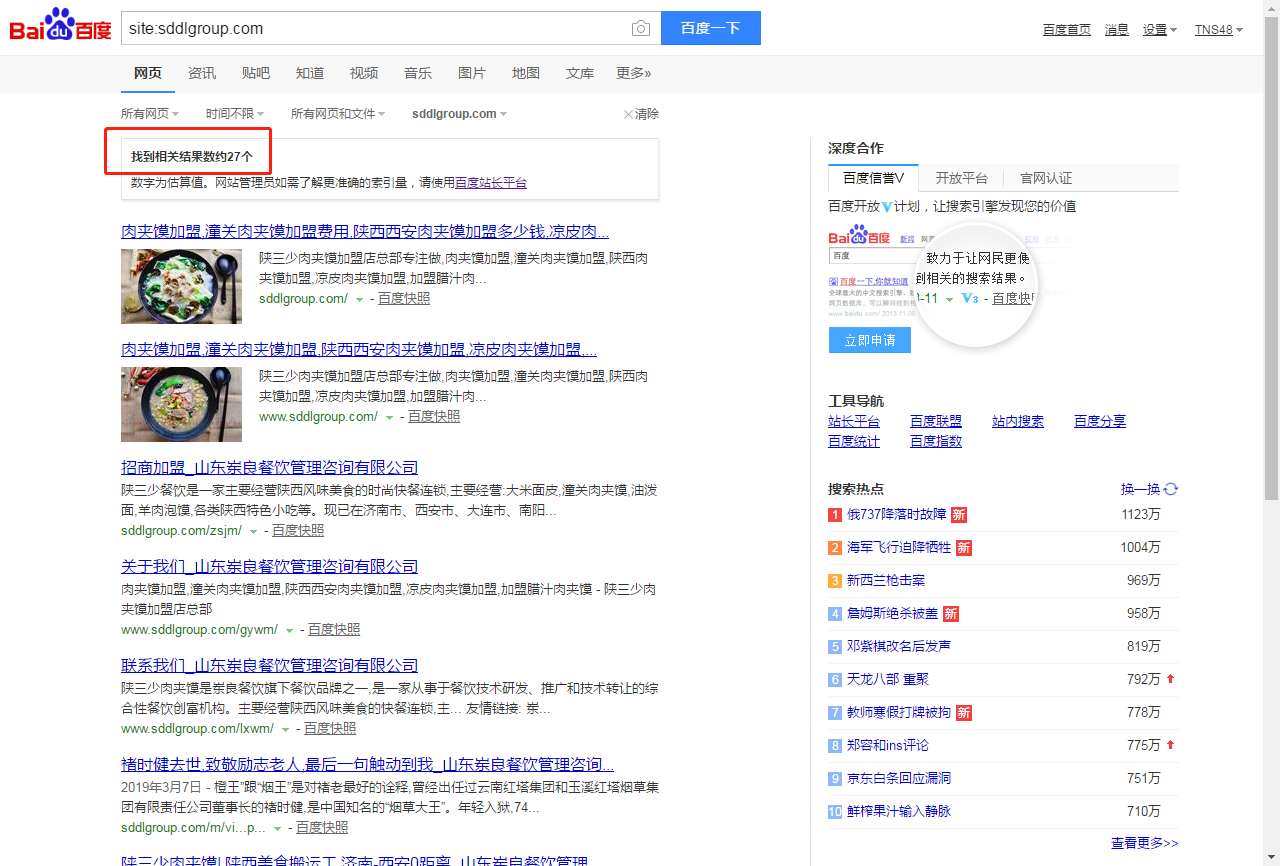This screenshot has width=1280, height=866.
Task: Click the search input field
Action: [375, 28]
